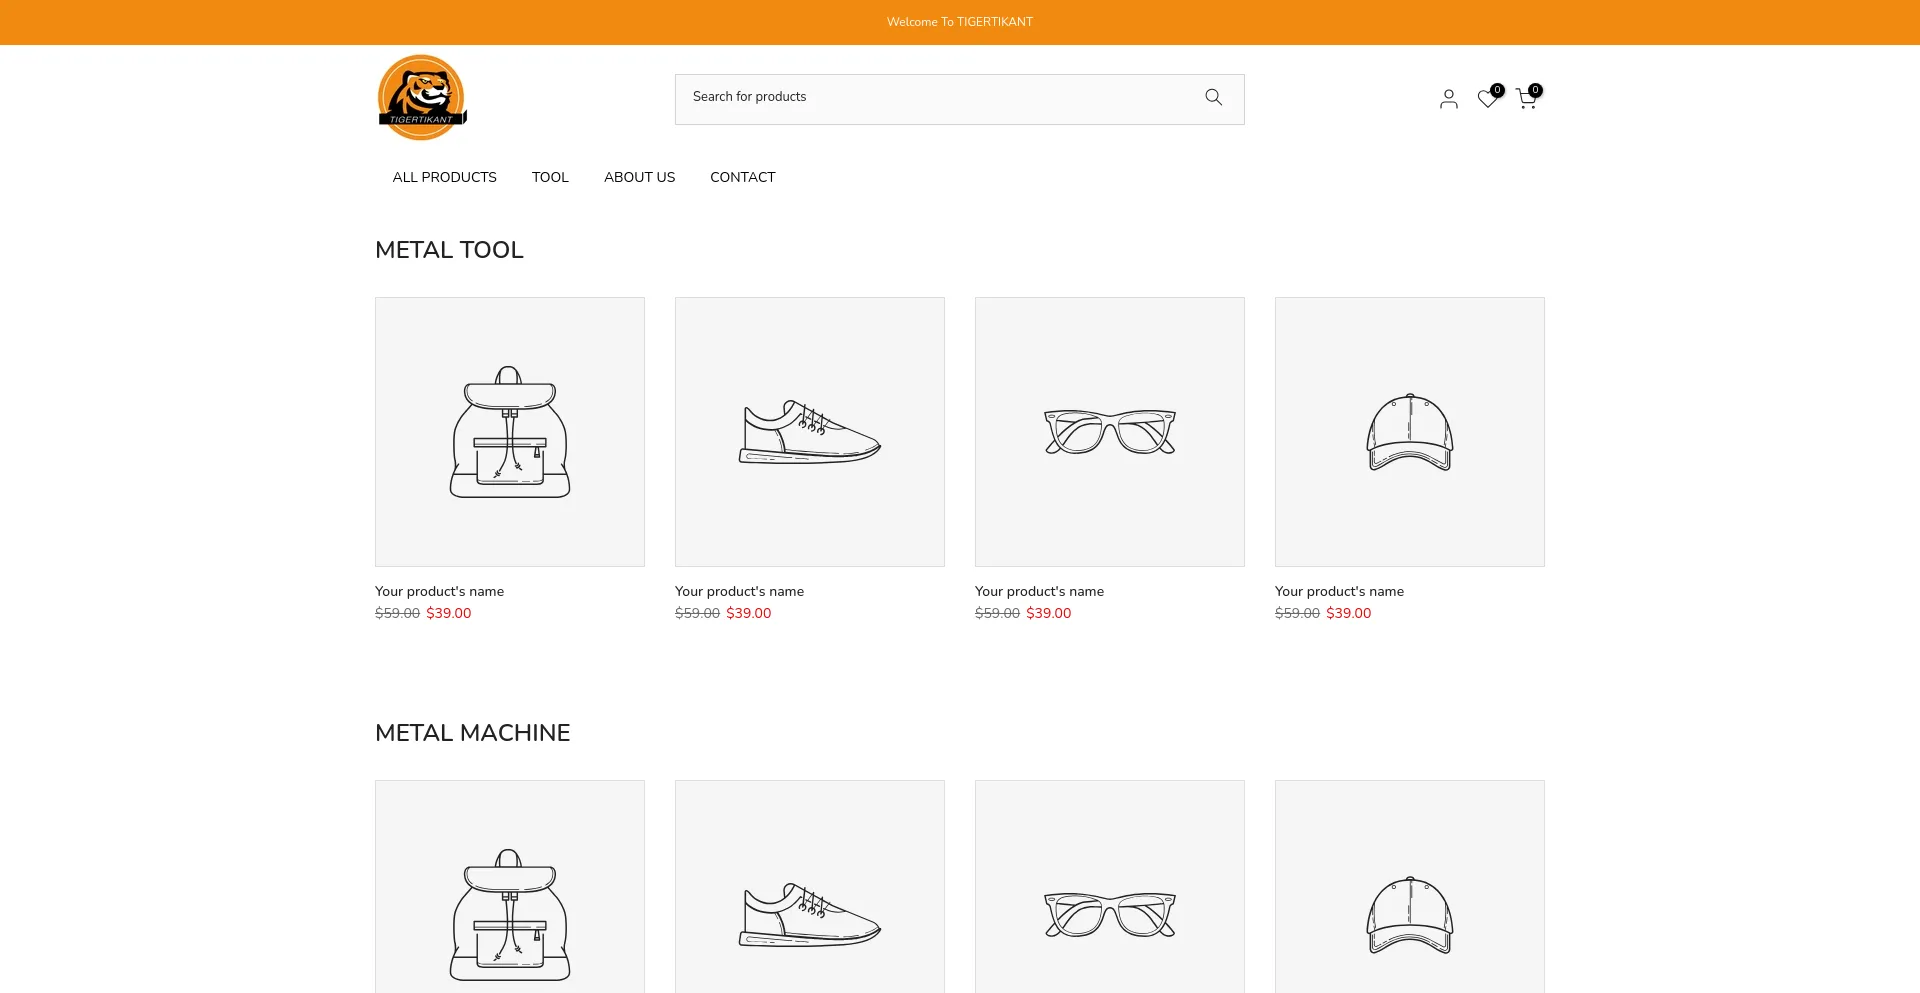Click the $59.00 crossed-out price below the sunglasses

click(x=997, y=613)
